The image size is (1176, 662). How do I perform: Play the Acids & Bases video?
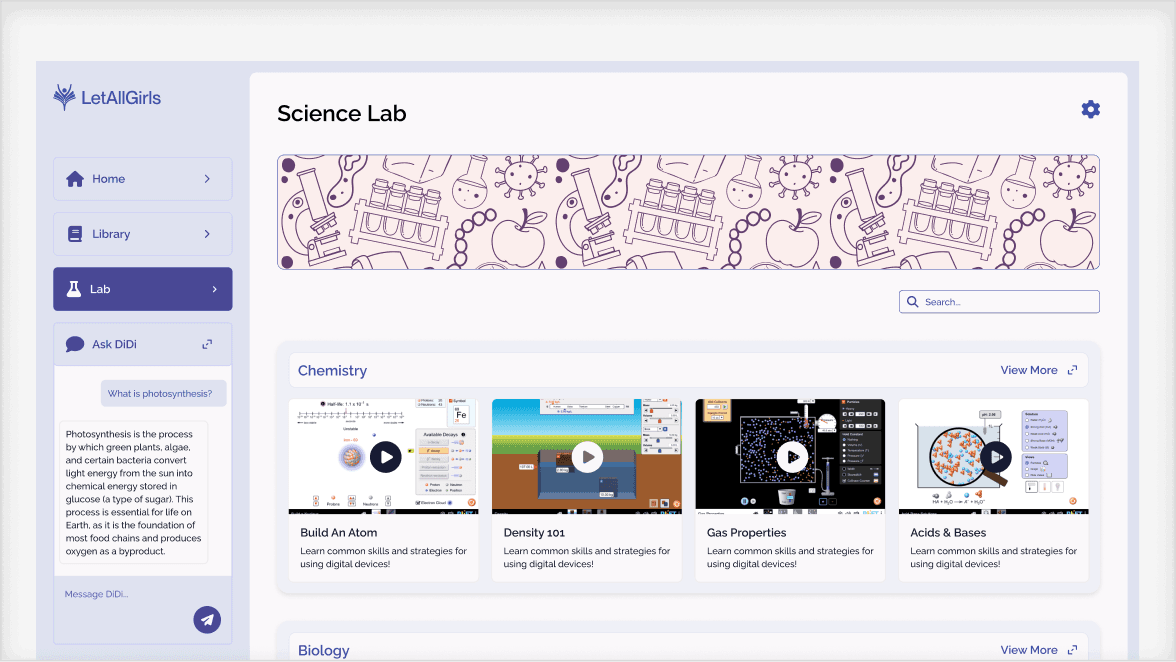click(x=996, y=457)
